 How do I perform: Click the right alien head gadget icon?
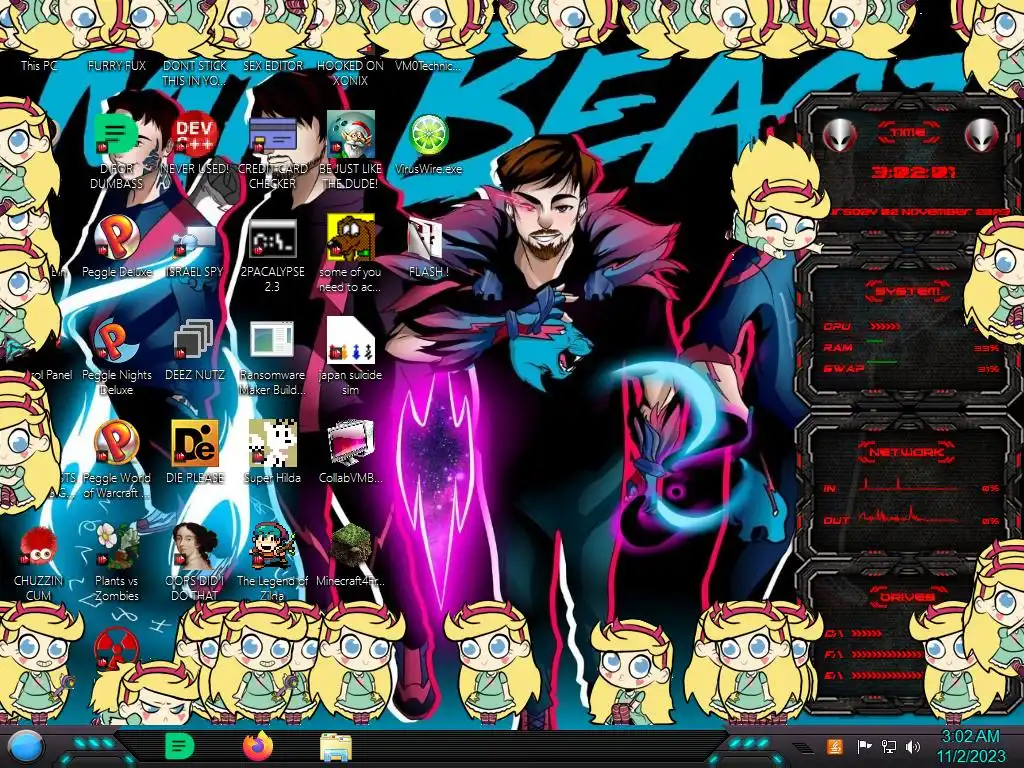coord(982,135)
